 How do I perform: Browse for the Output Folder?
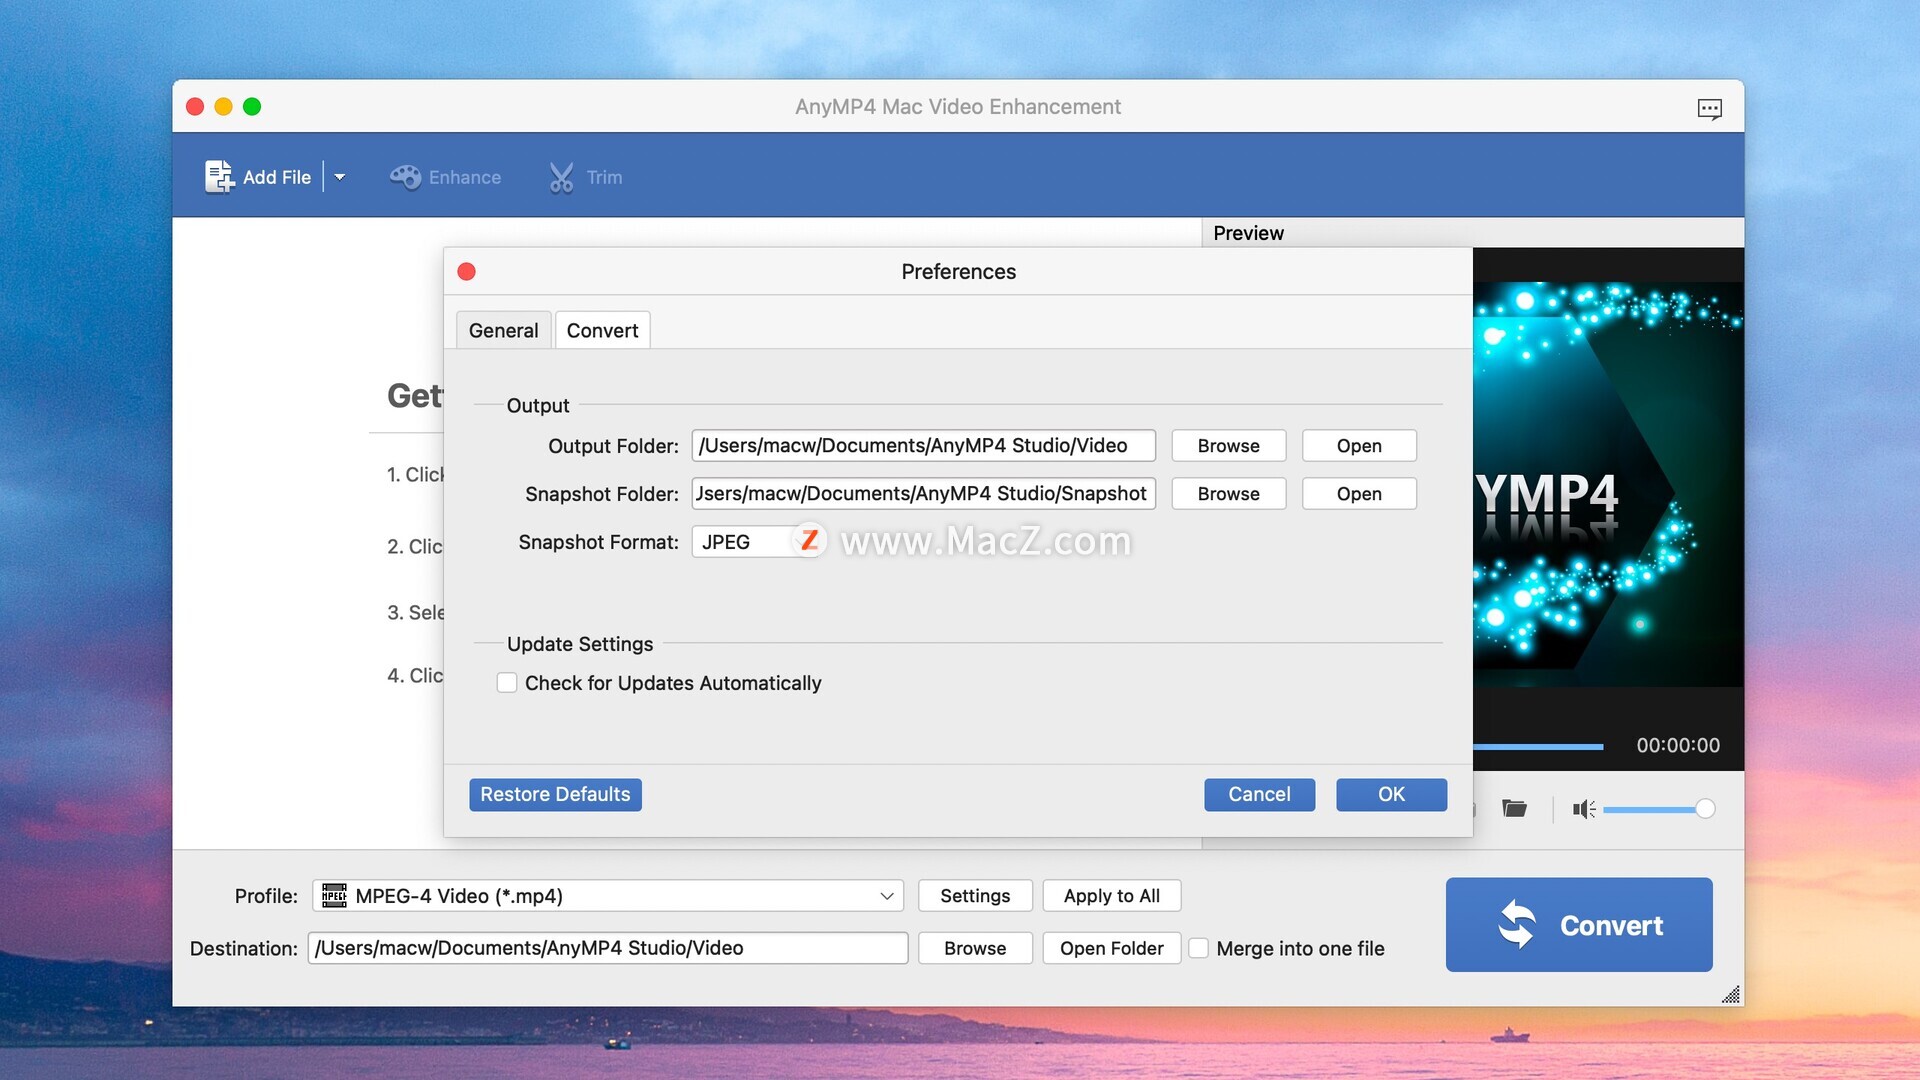(1228, 445)
